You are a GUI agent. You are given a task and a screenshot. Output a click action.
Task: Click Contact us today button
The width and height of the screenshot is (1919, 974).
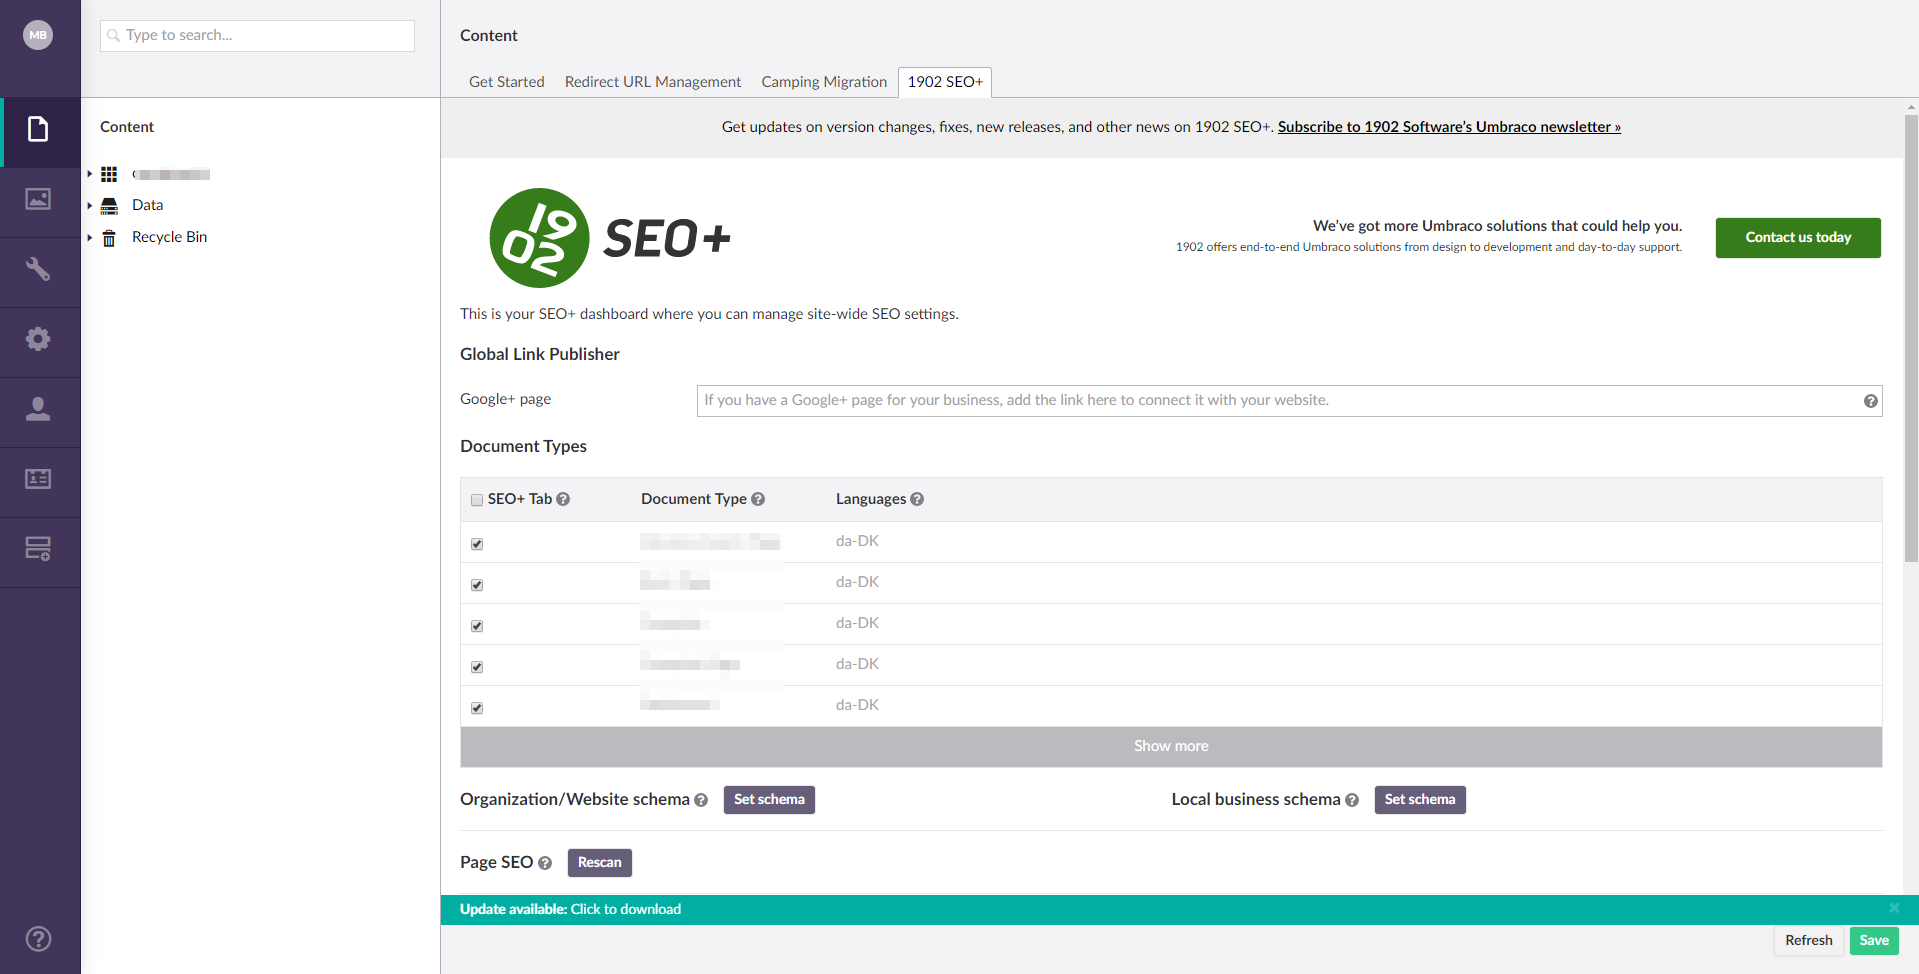(1798, 238)
